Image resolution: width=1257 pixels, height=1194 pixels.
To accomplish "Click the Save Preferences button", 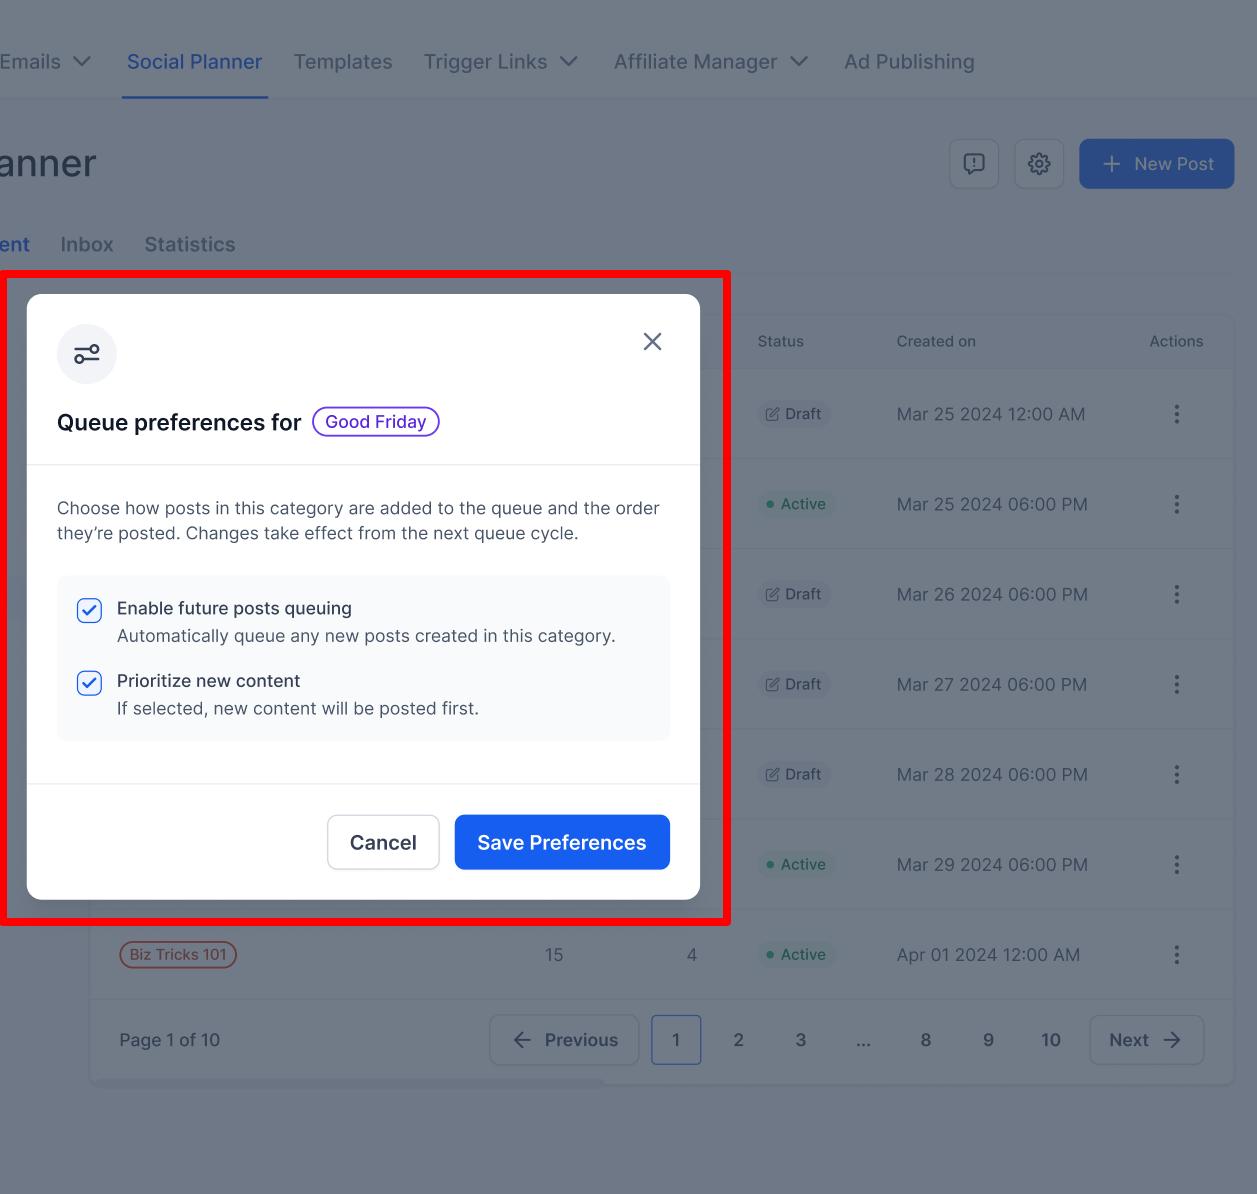I will pyautogui.click(x=562, y=842).
